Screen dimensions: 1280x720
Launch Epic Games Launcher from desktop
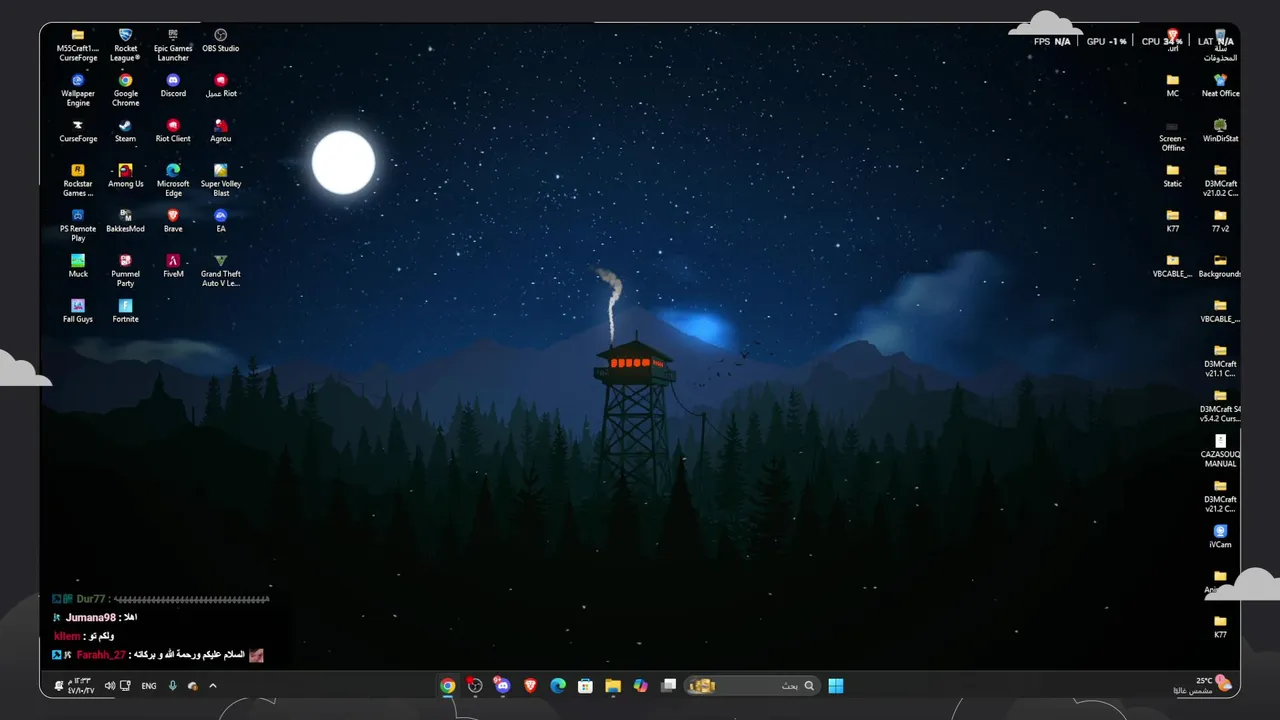click(x=173, y=45)
